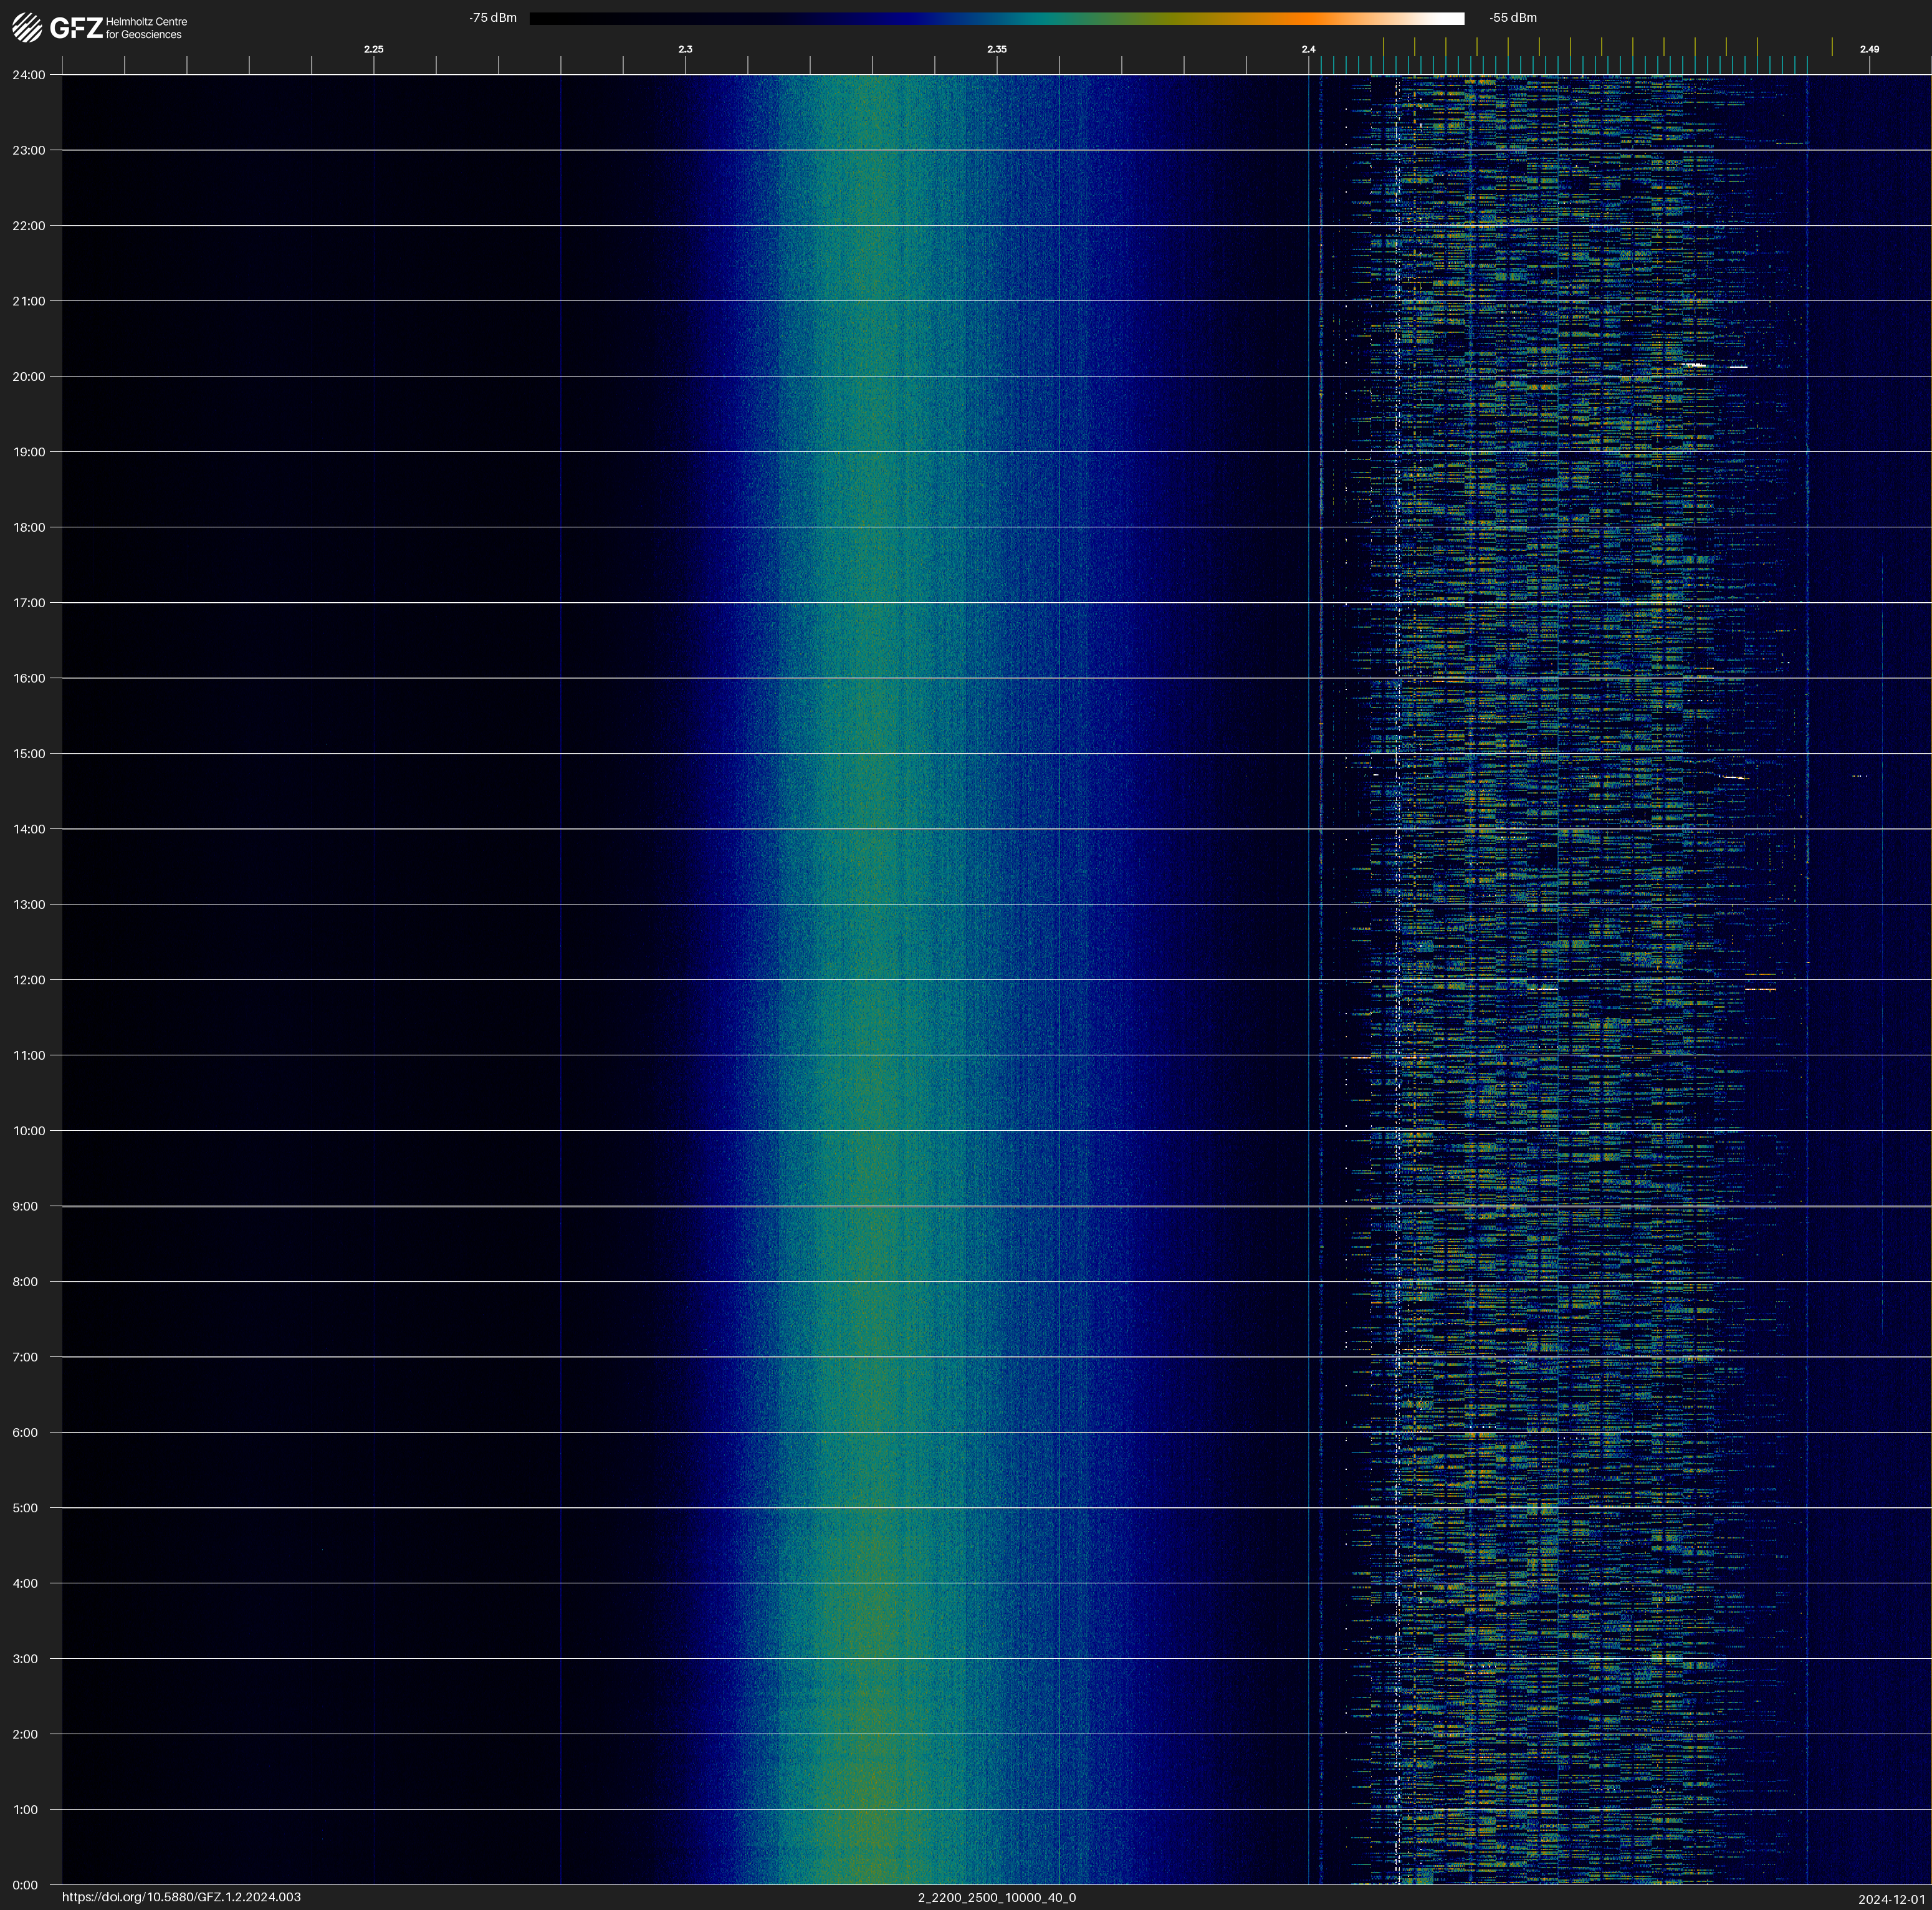The image size is (1932, 1910).
Task: Open the doi.org GFZ dataset link
Action: 181,1897
